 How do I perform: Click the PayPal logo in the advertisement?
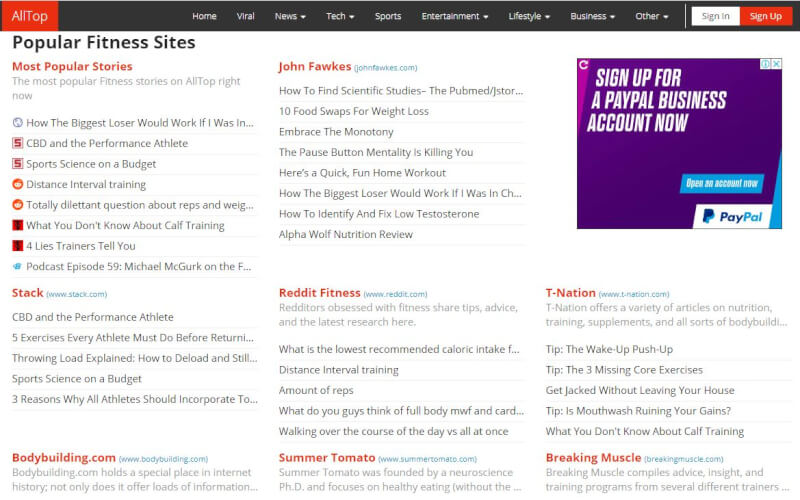click(x=732, y=217)
